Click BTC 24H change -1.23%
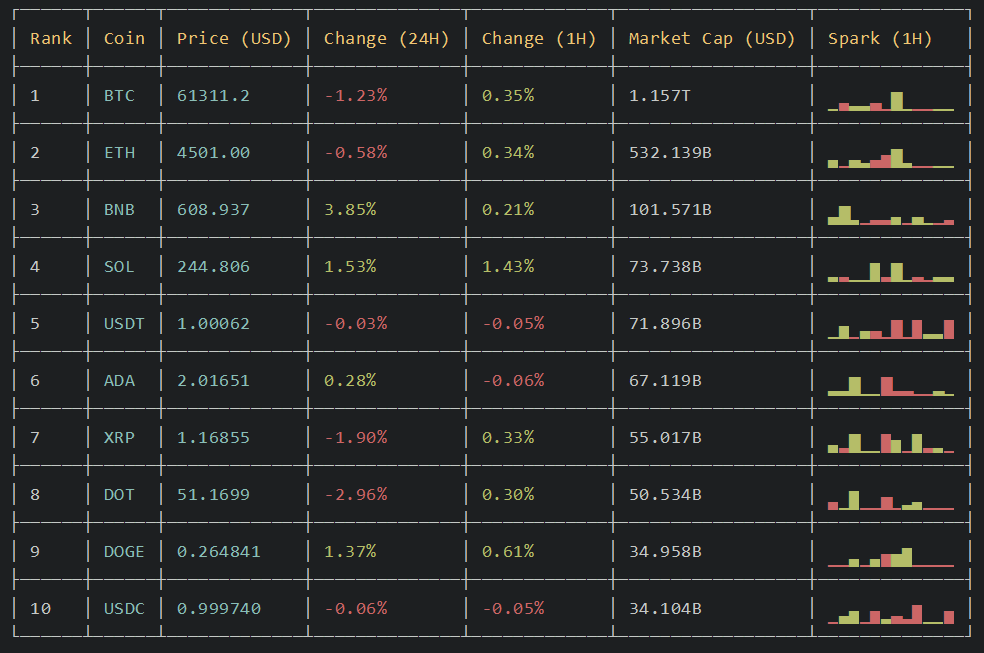 click(356, 96)
